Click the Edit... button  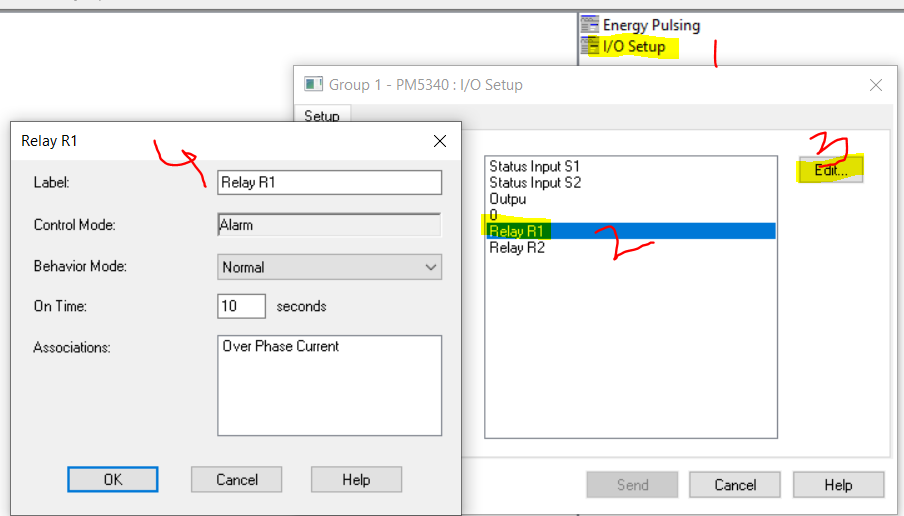point(831,170)
